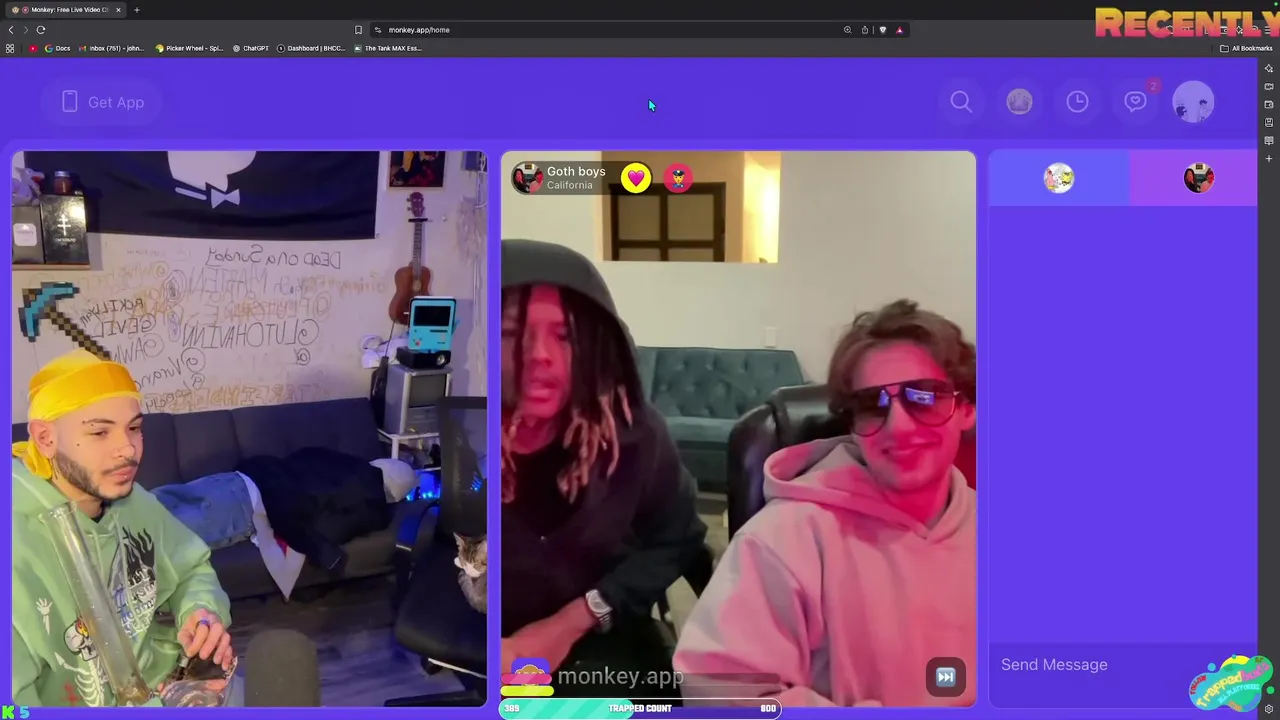Open sidebar settings gear icon
The image size is (1280, 720).
point(1269,709)
